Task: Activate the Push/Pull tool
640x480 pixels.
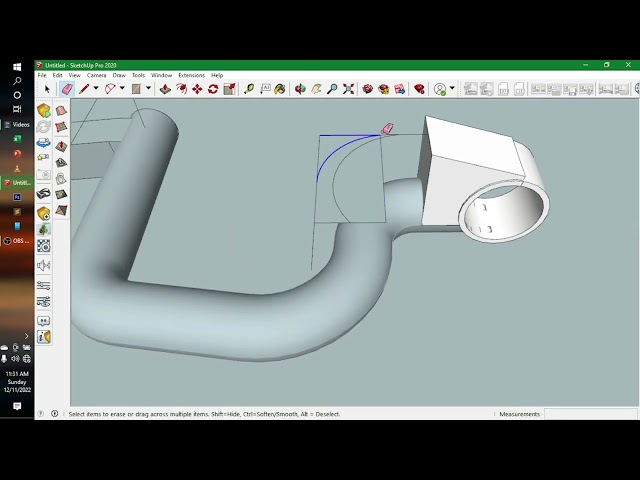Action: 165,89
